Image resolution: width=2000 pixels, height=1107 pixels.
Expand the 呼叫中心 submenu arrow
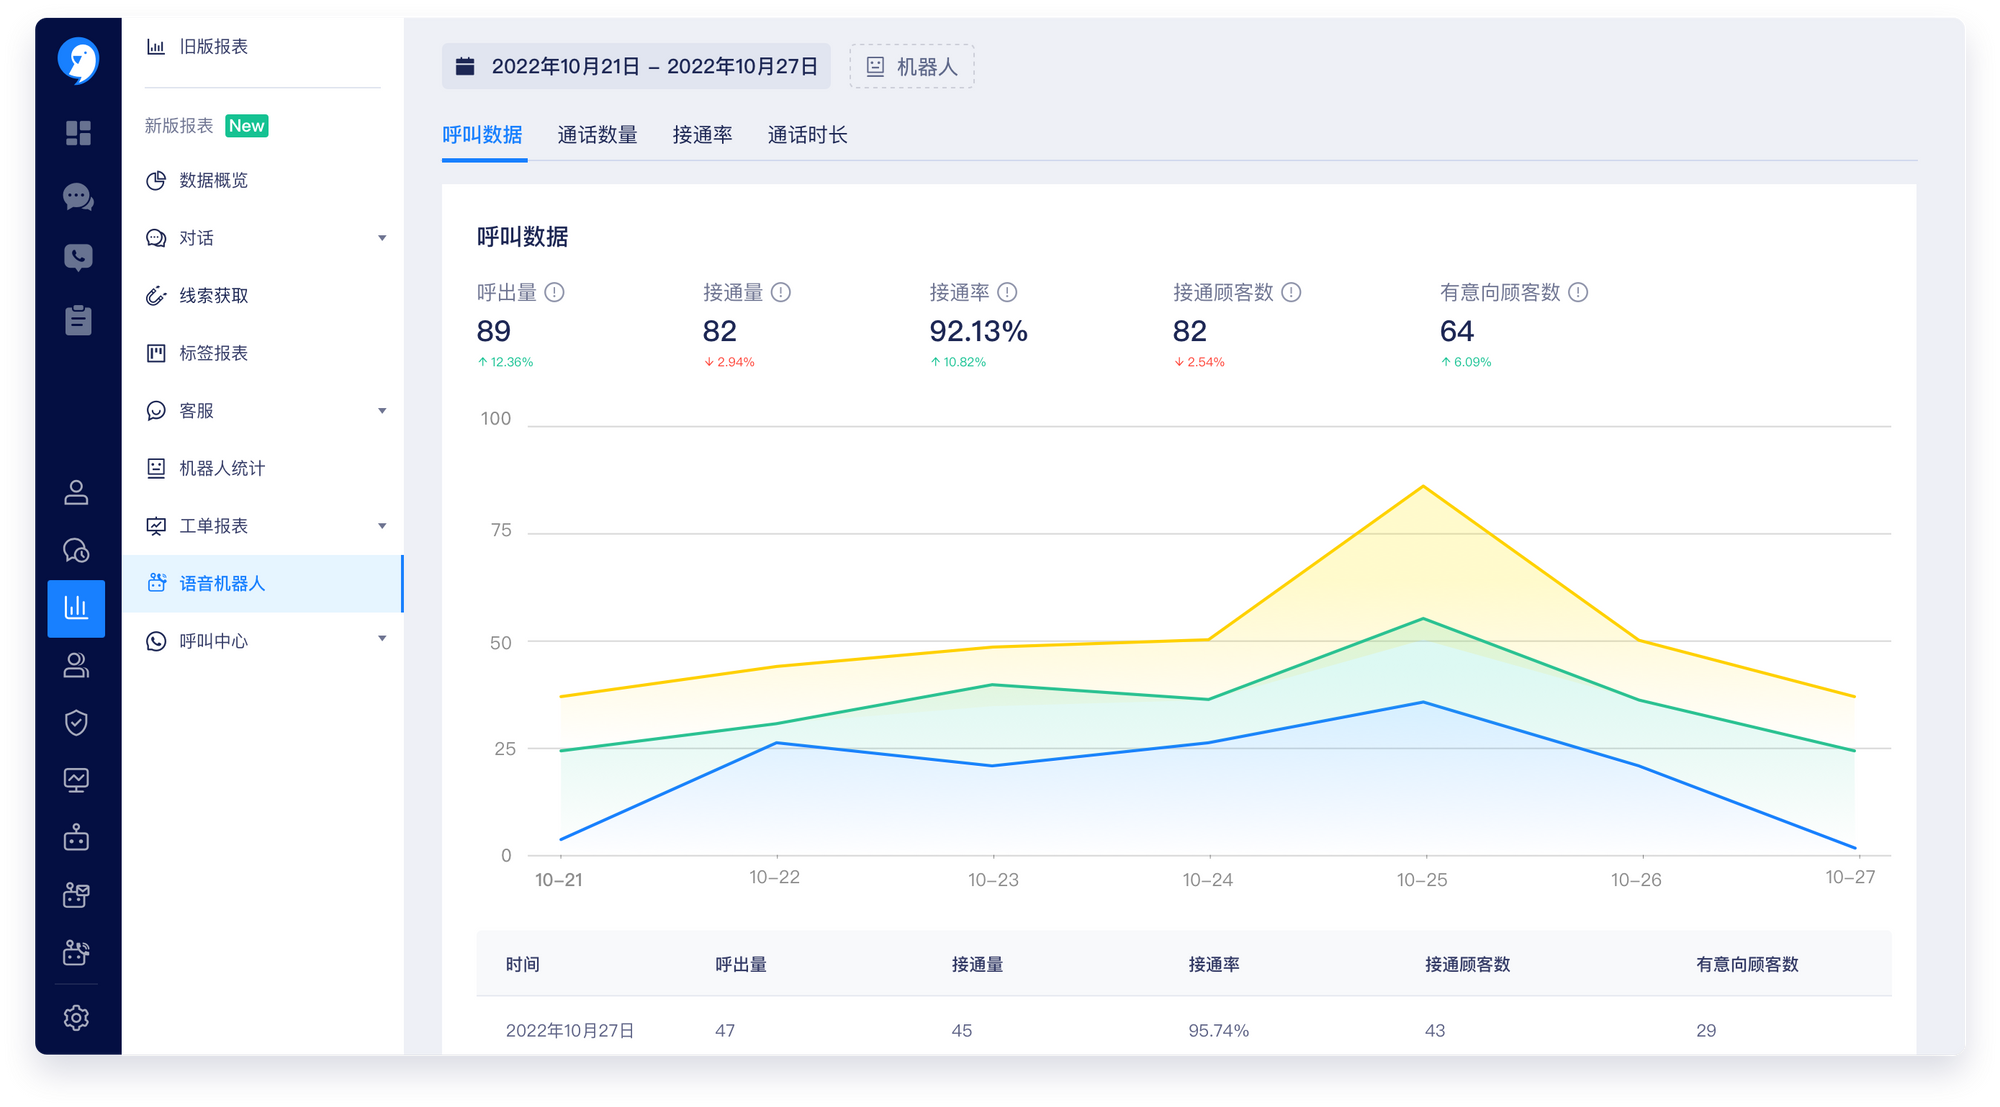[x=382, y=638]
